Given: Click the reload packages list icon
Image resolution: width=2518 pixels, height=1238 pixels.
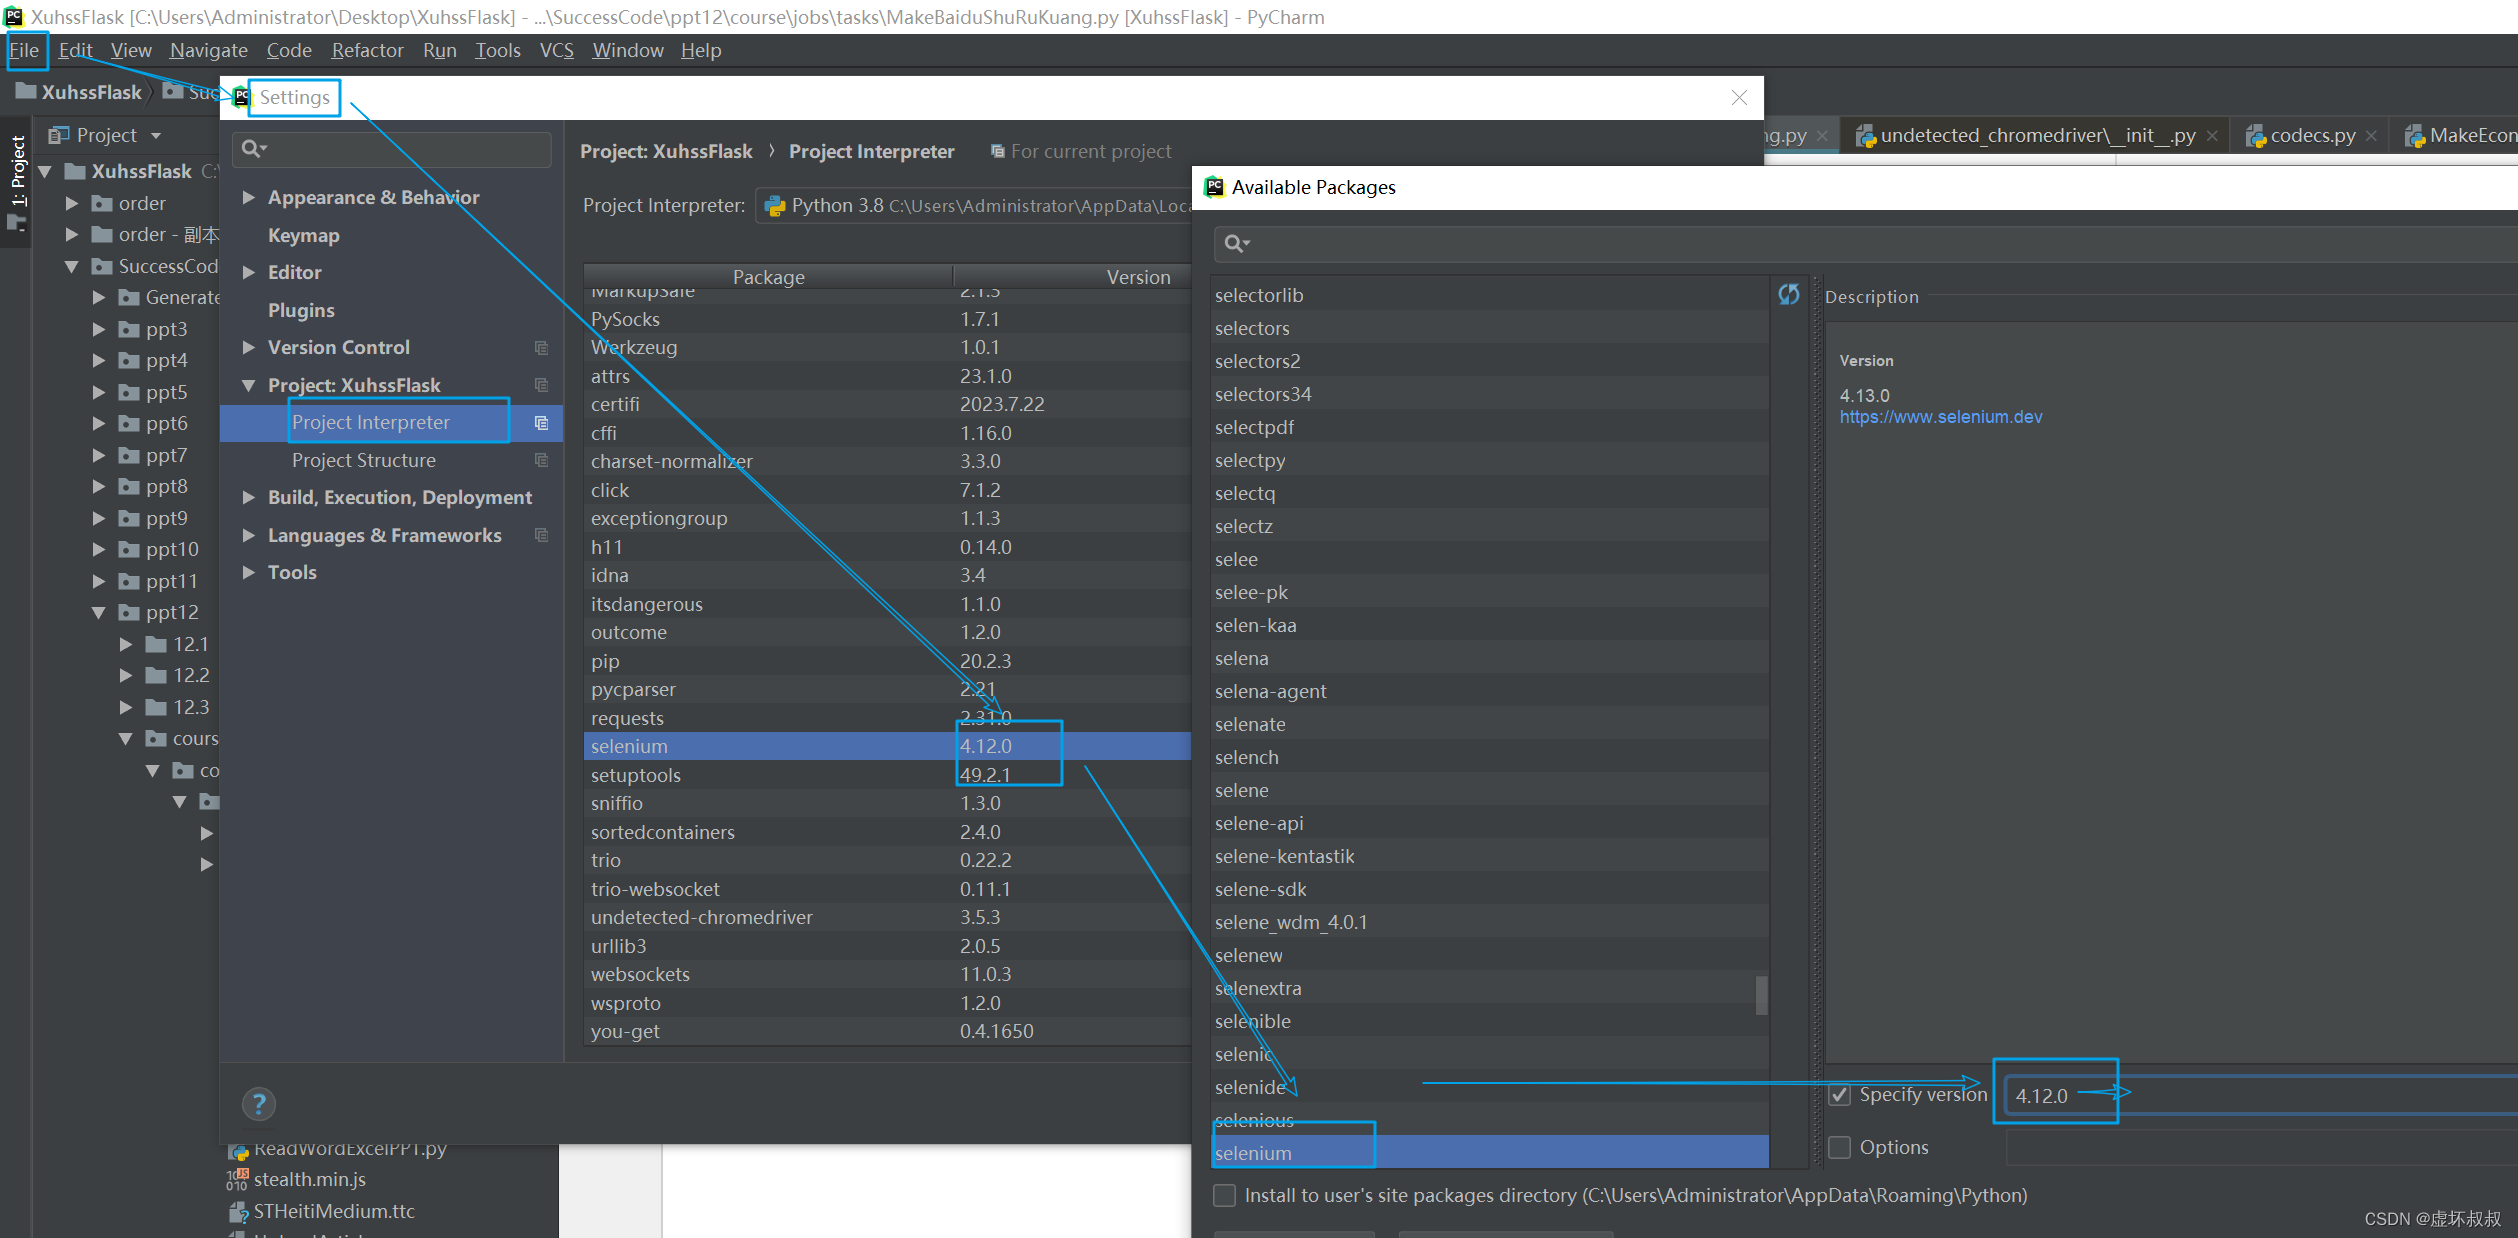Looking at the screenshot, I should (1788, 294).
